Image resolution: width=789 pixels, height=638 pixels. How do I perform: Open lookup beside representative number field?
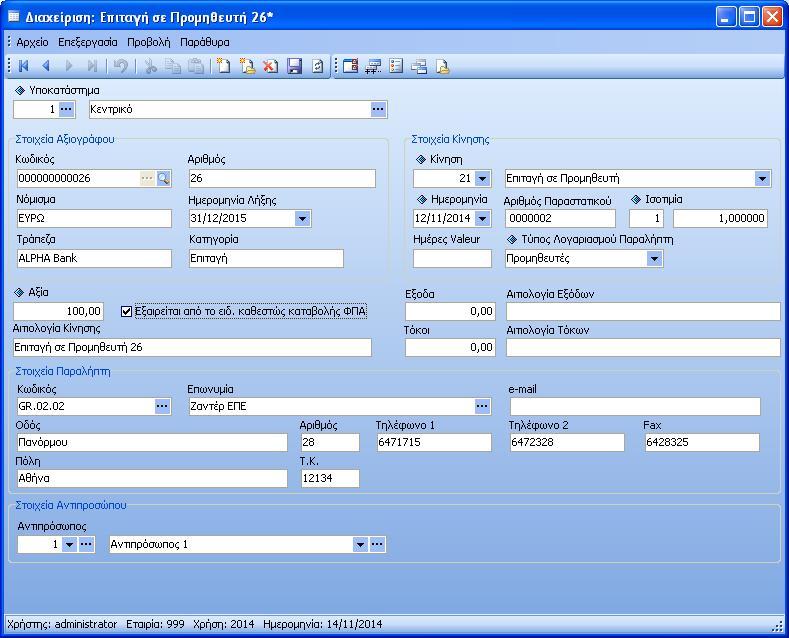(87, 544)
